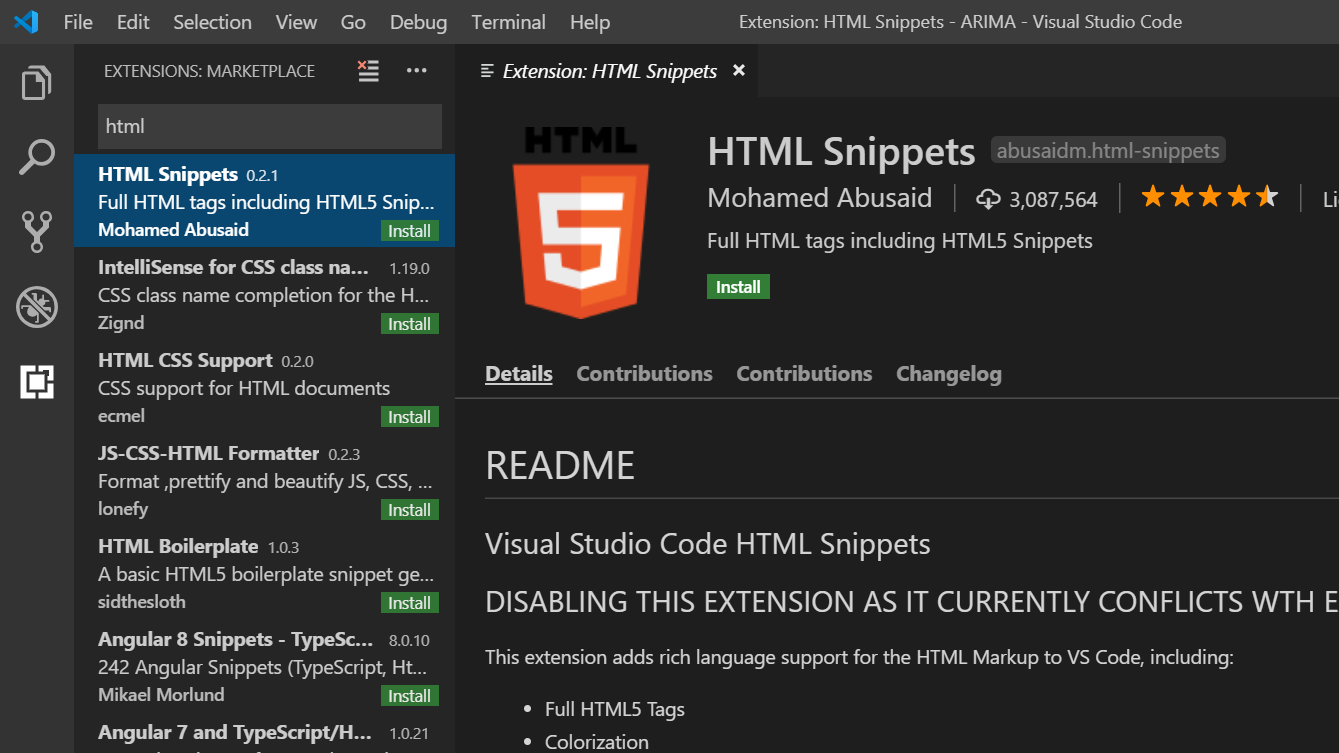Select HTML CSS Support list item
Screen dimensions: 1339x753
tap(264, 386)
